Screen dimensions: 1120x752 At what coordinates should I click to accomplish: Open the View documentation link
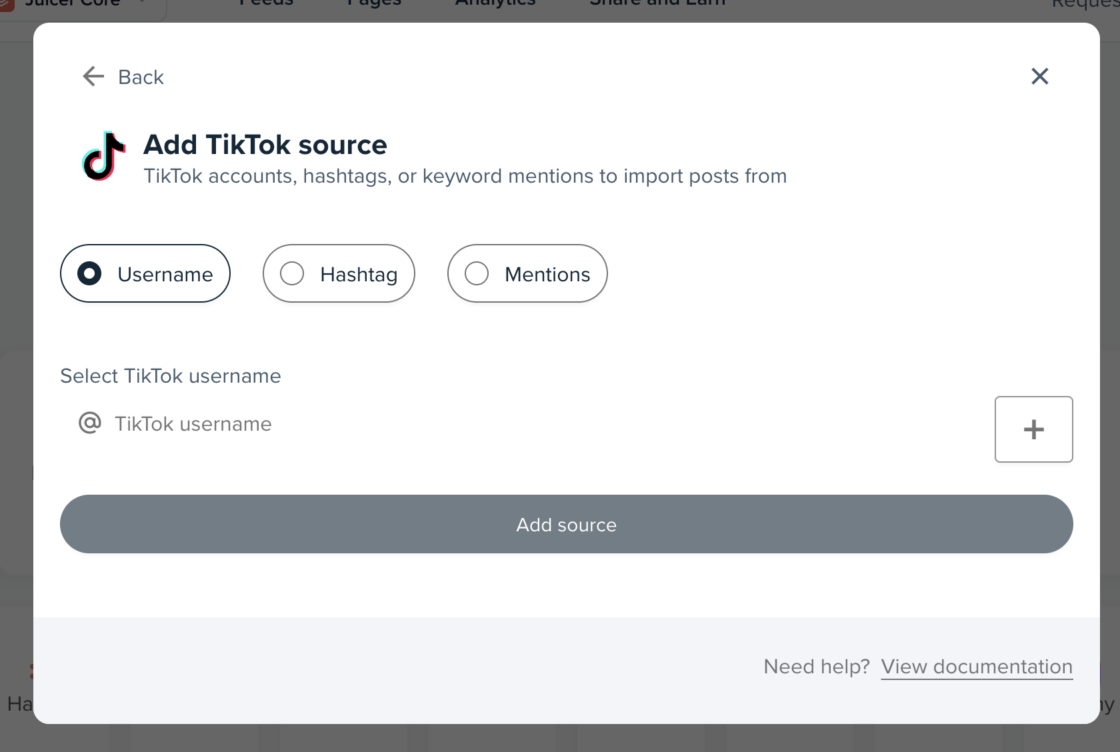click(976, 666)
